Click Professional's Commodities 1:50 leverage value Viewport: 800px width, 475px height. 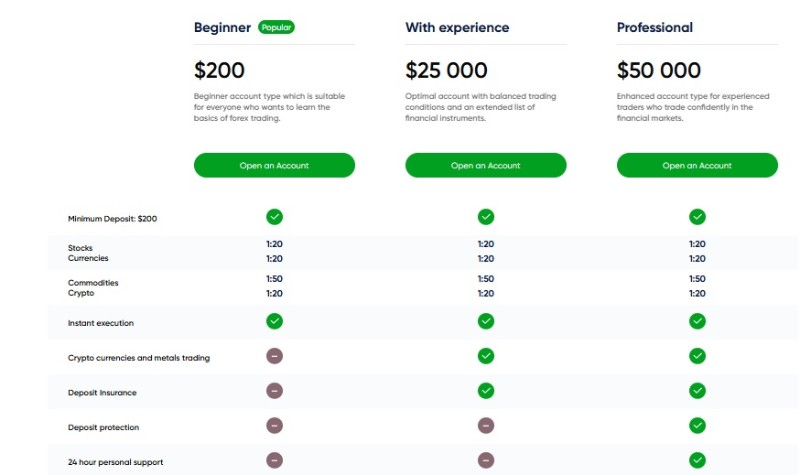click(x=697, y=279)
